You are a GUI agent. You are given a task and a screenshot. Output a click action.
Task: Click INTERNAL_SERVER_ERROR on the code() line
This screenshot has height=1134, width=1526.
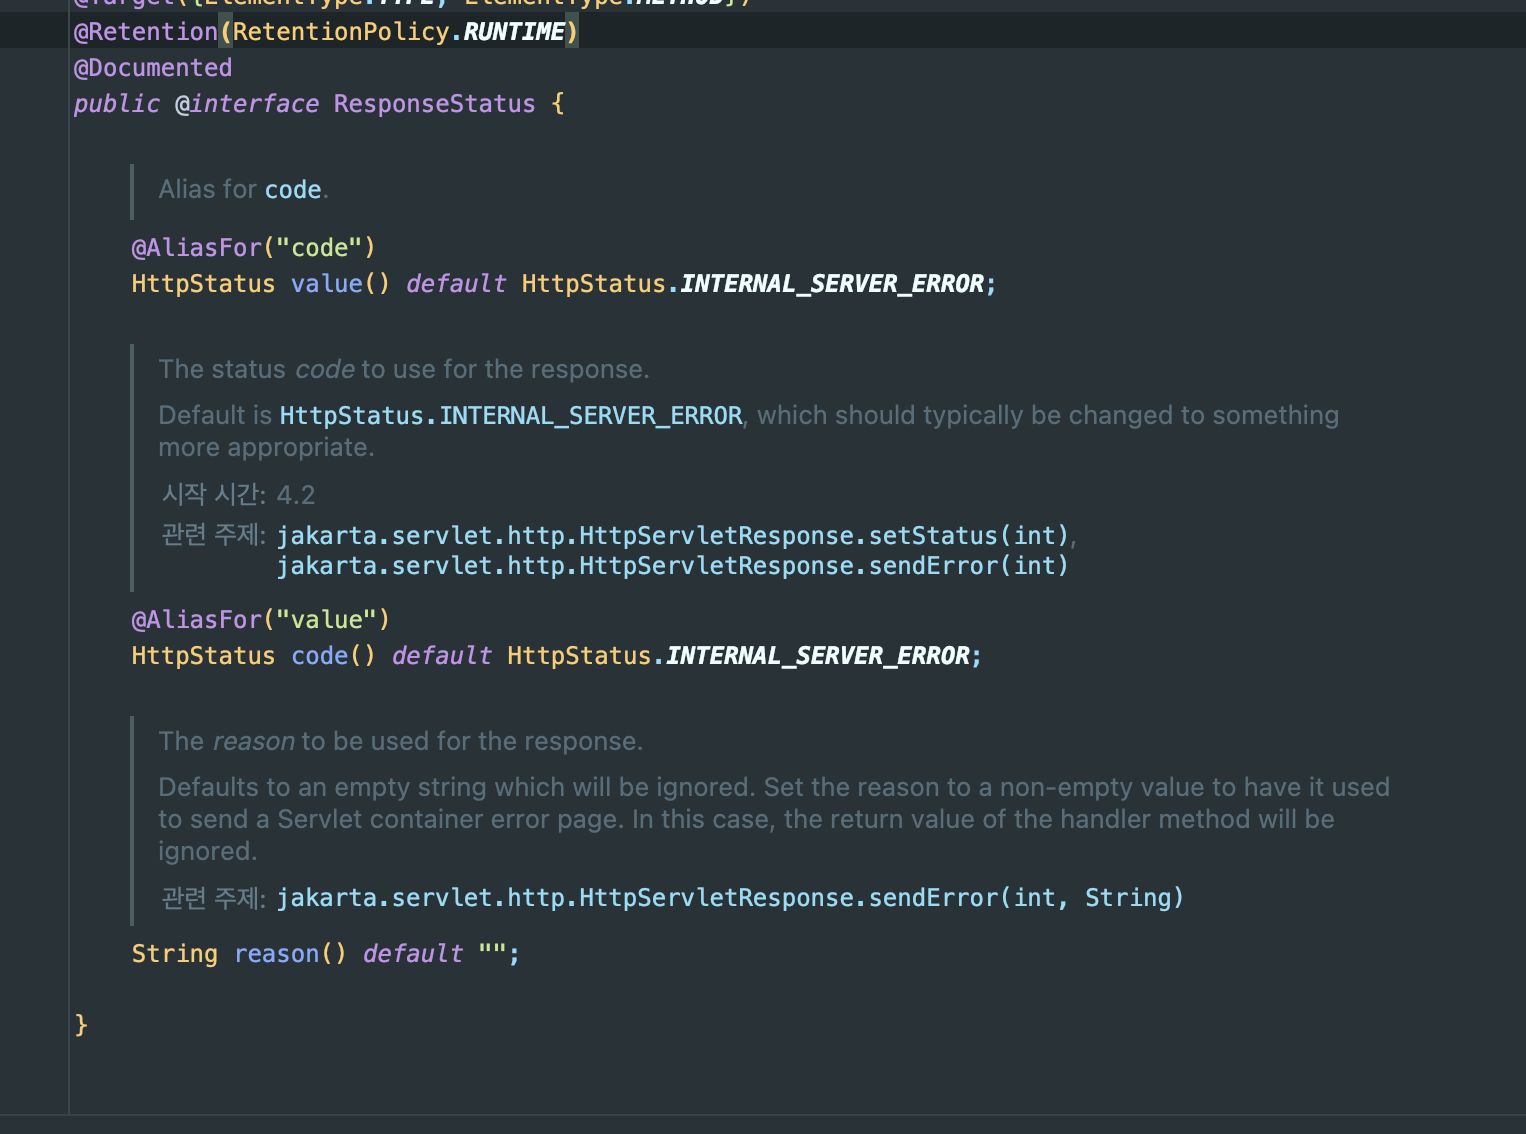(818, 656)
